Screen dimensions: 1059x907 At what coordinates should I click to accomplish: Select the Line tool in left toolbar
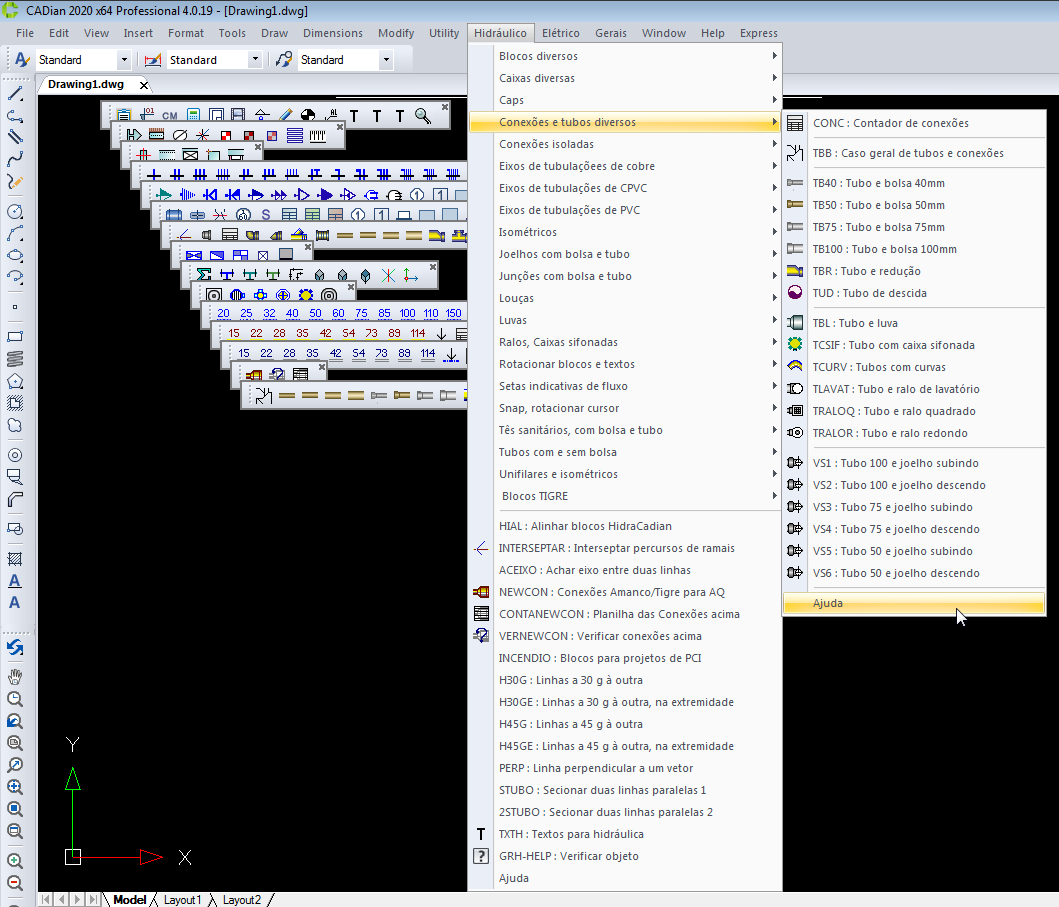15,94
